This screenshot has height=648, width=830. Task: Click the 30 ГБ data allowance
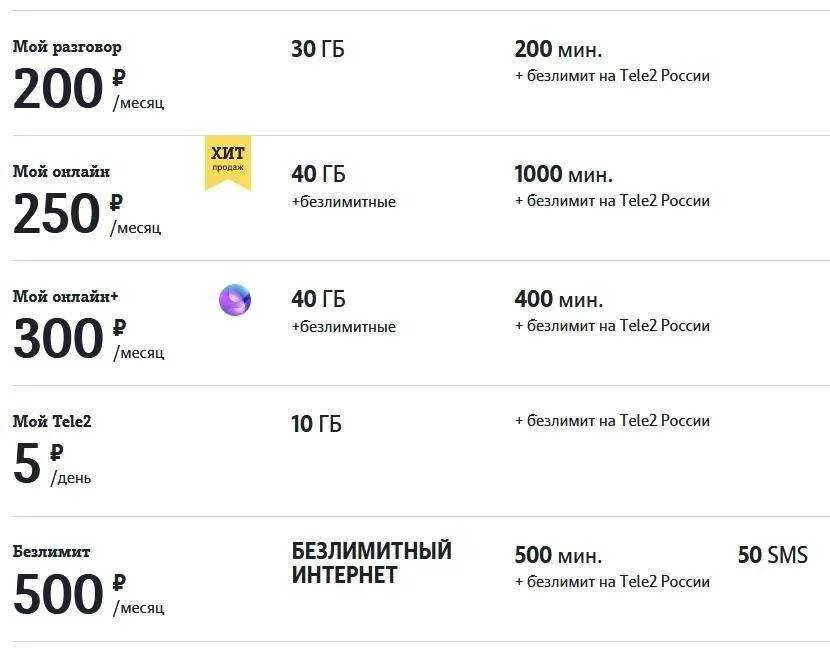point(317,49)
